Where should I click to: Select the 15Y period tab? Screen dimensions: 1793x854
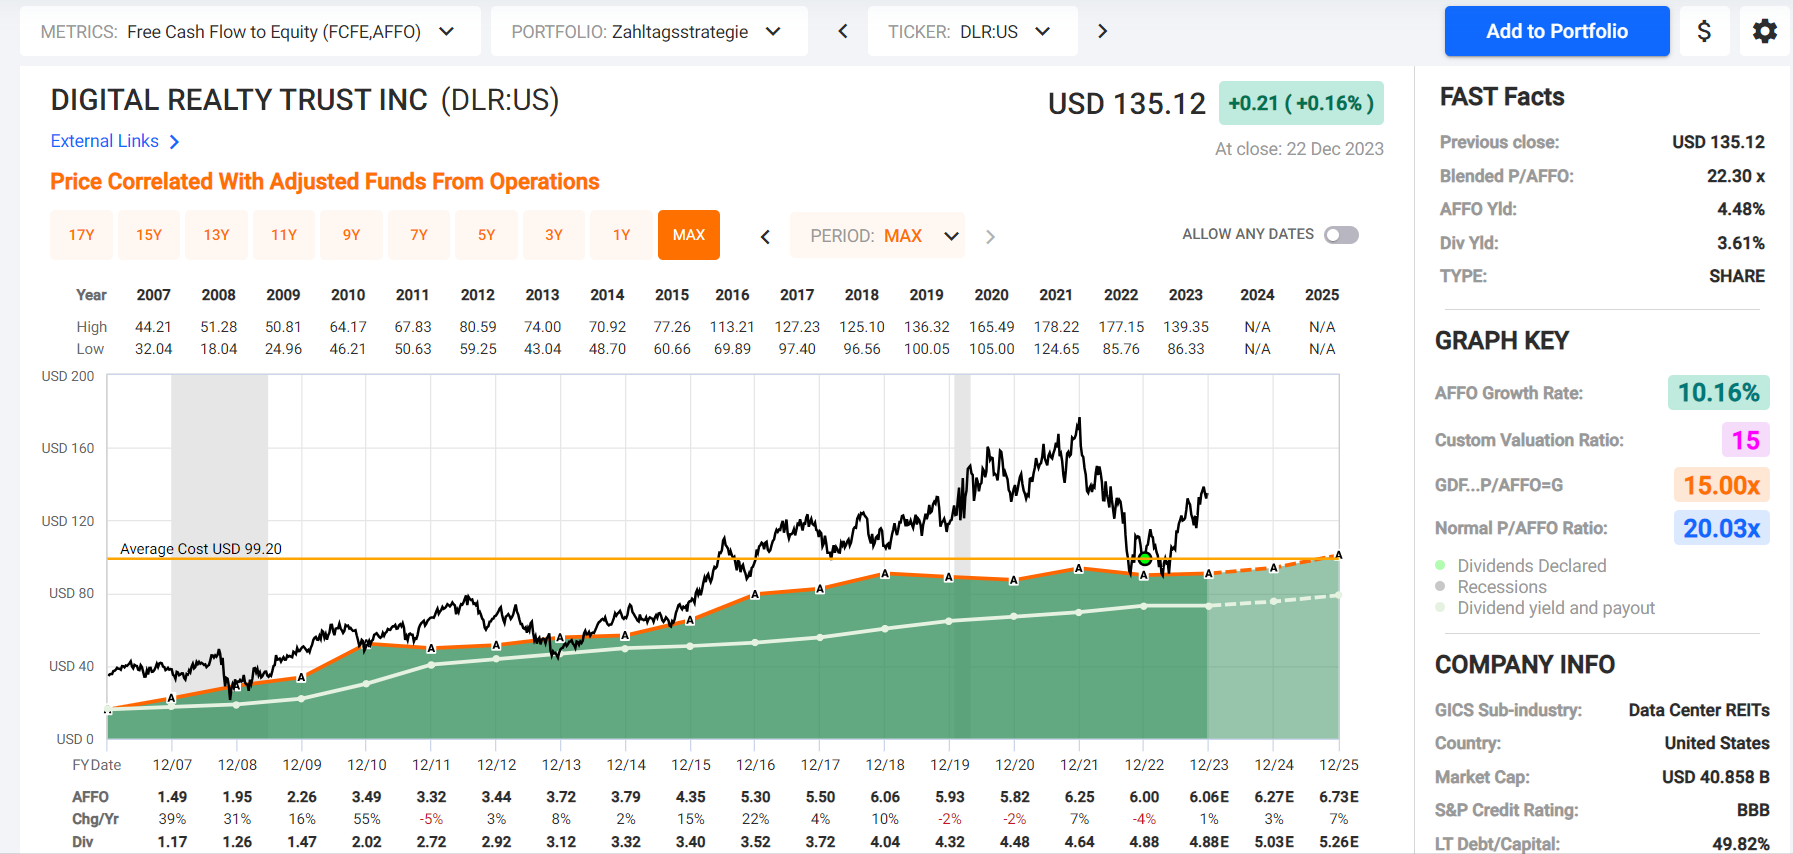point(149,235)
